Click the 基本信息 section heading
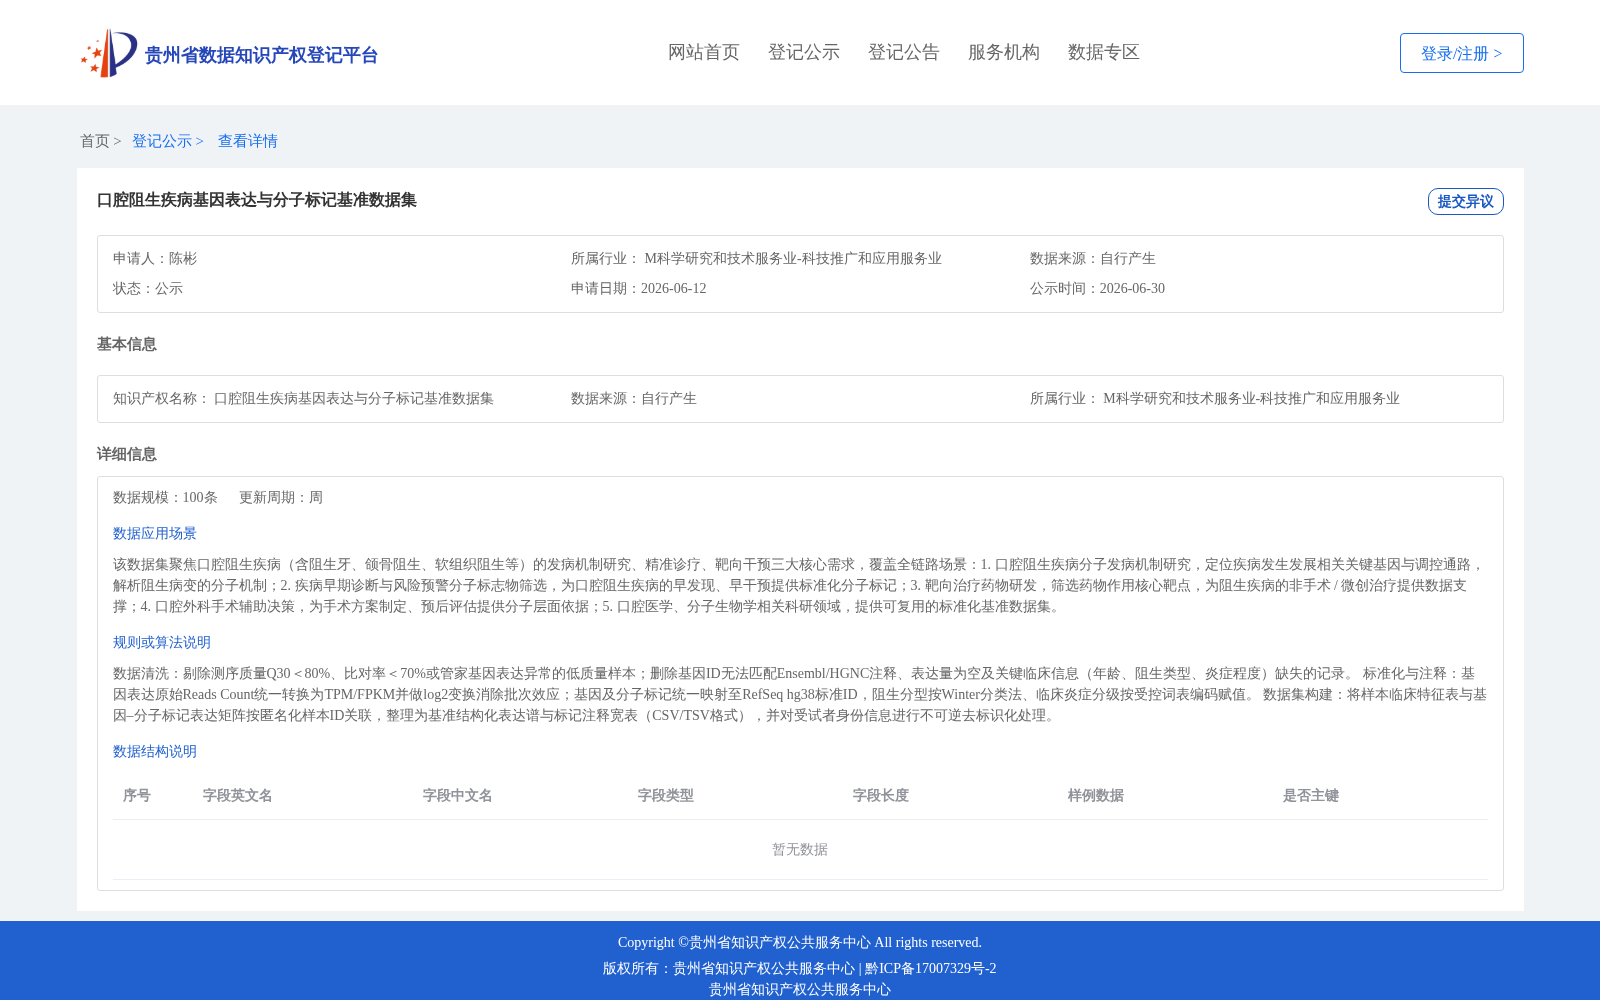The image size is (1600, 1000). (x=127, y=344)
